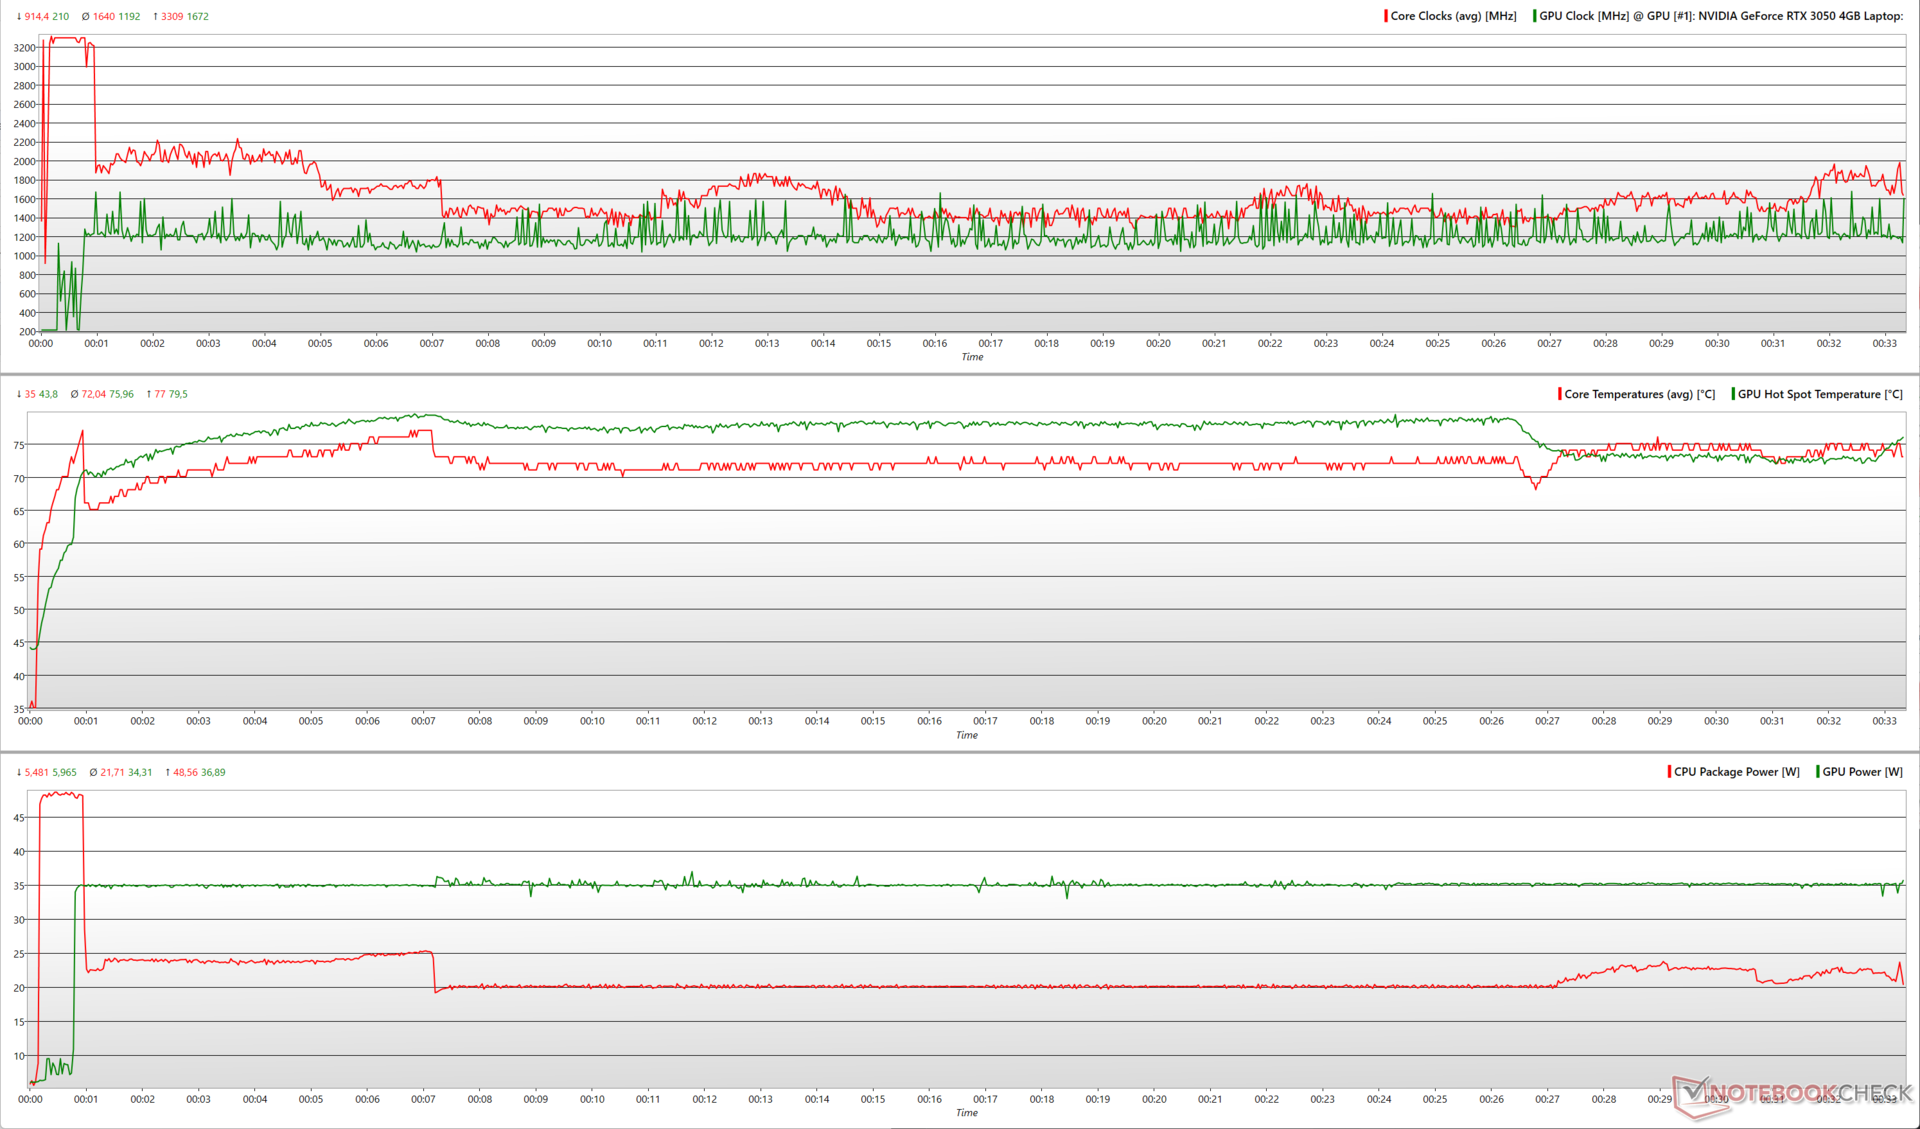Click the average symbol above temperature graph

pos(74,394)
